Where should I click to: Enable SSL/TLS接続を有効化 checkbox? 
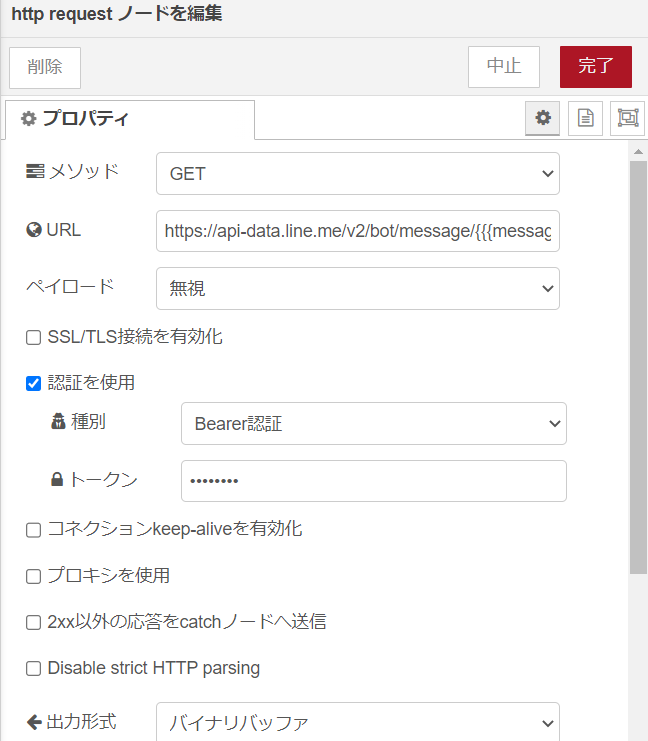[33, 337]
